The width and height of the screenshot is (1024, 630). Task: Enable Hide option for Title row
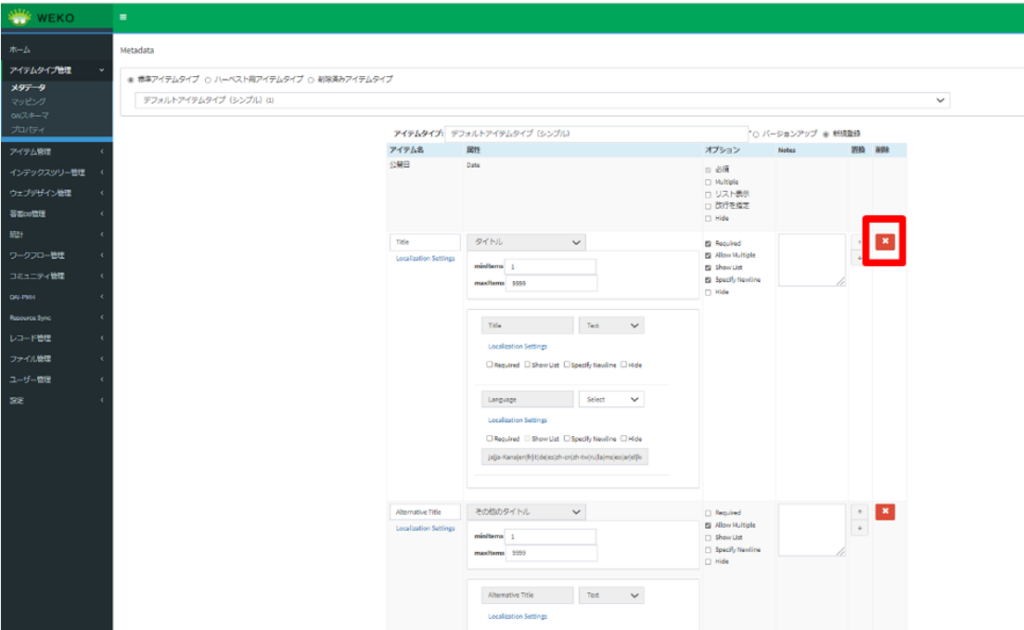[x=709, y=292]
